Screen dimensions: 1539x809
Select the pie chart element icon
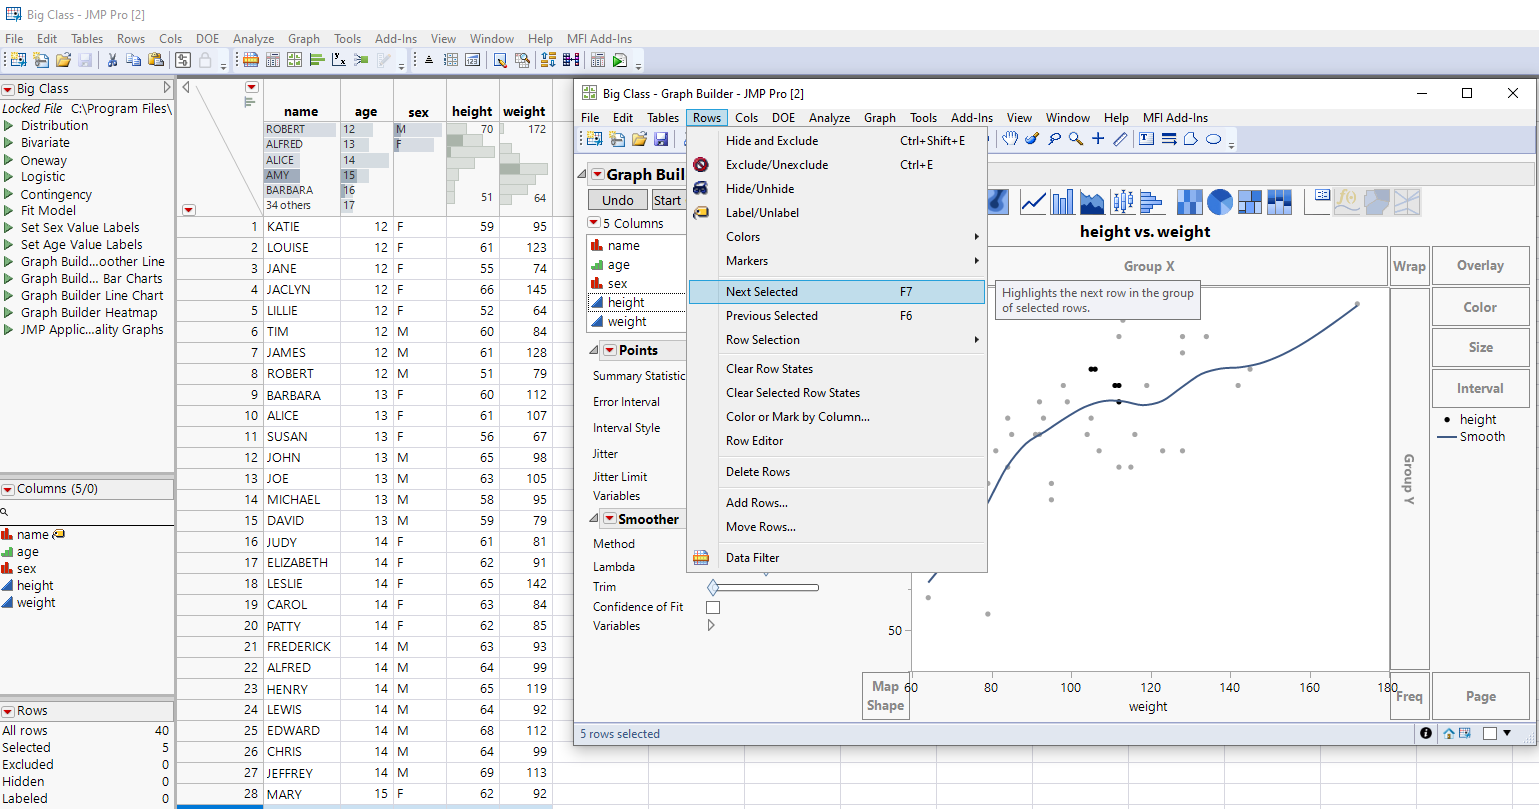point(1219,202)
